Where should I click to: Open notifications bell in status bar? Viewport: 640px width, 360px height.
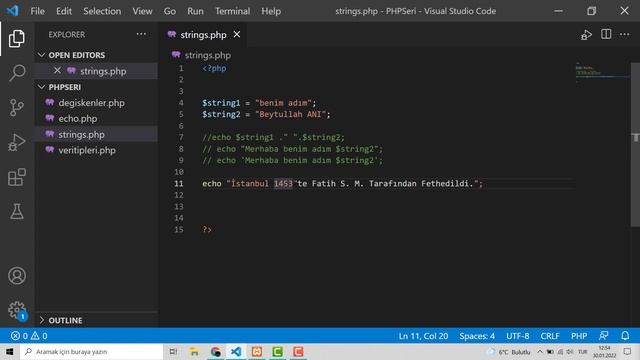[x=625, y=336]
